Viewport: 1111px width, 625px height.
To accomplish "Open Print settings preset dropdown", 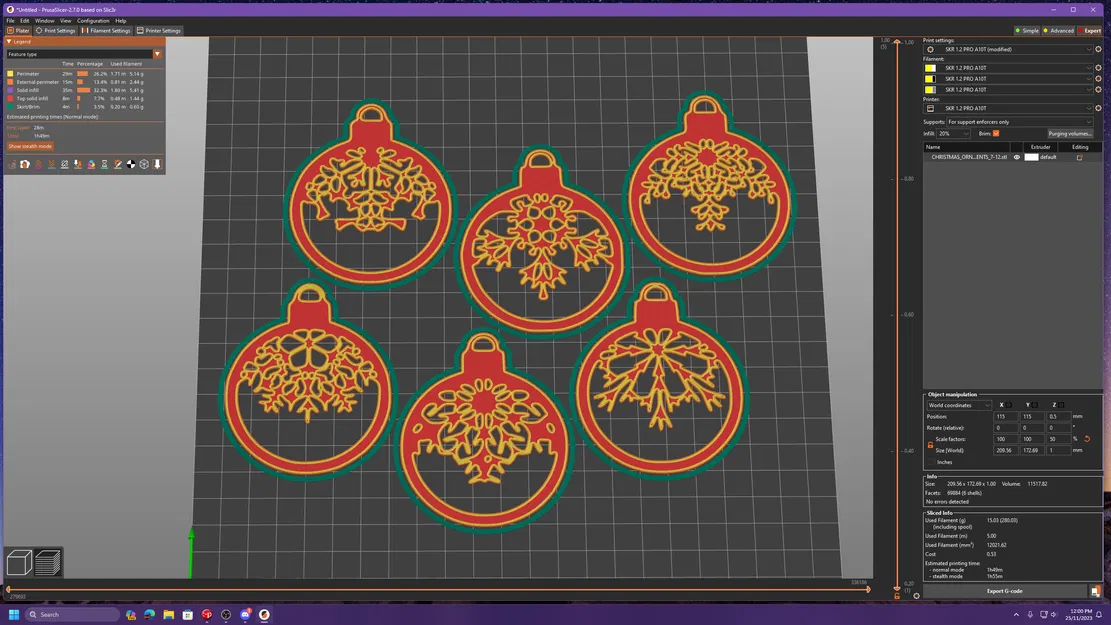I will (1009, 50).
